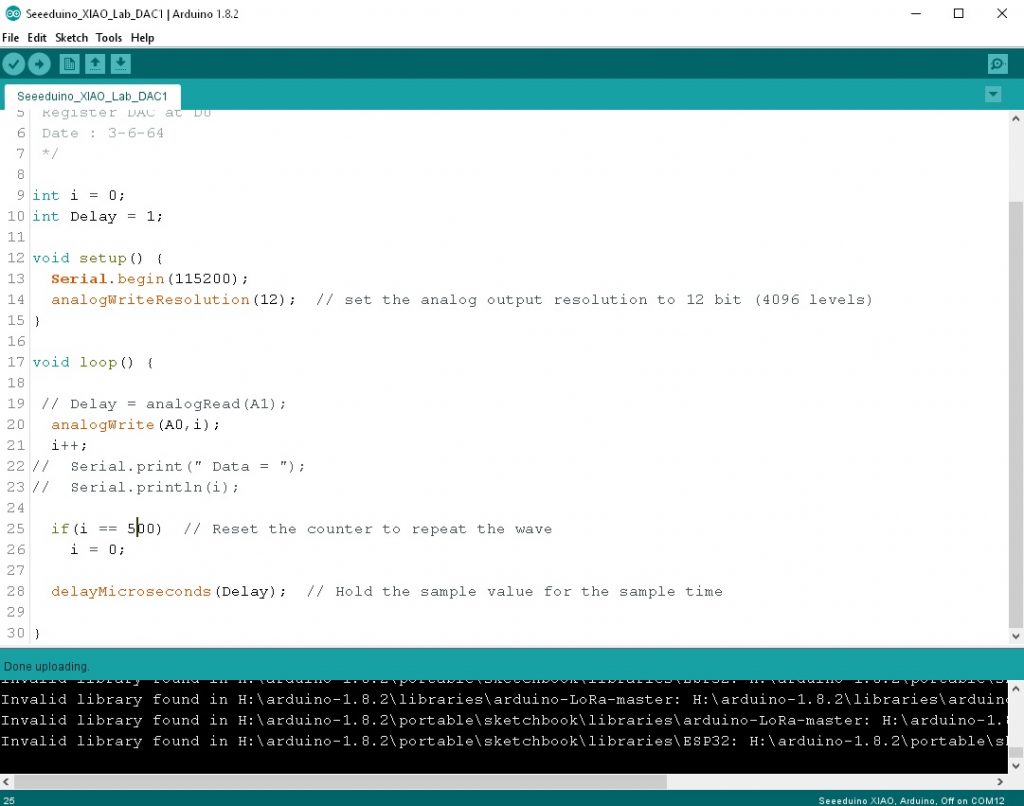Save the sketch with the Save icon
The image size is (1024, 806).
pos(121,64)
